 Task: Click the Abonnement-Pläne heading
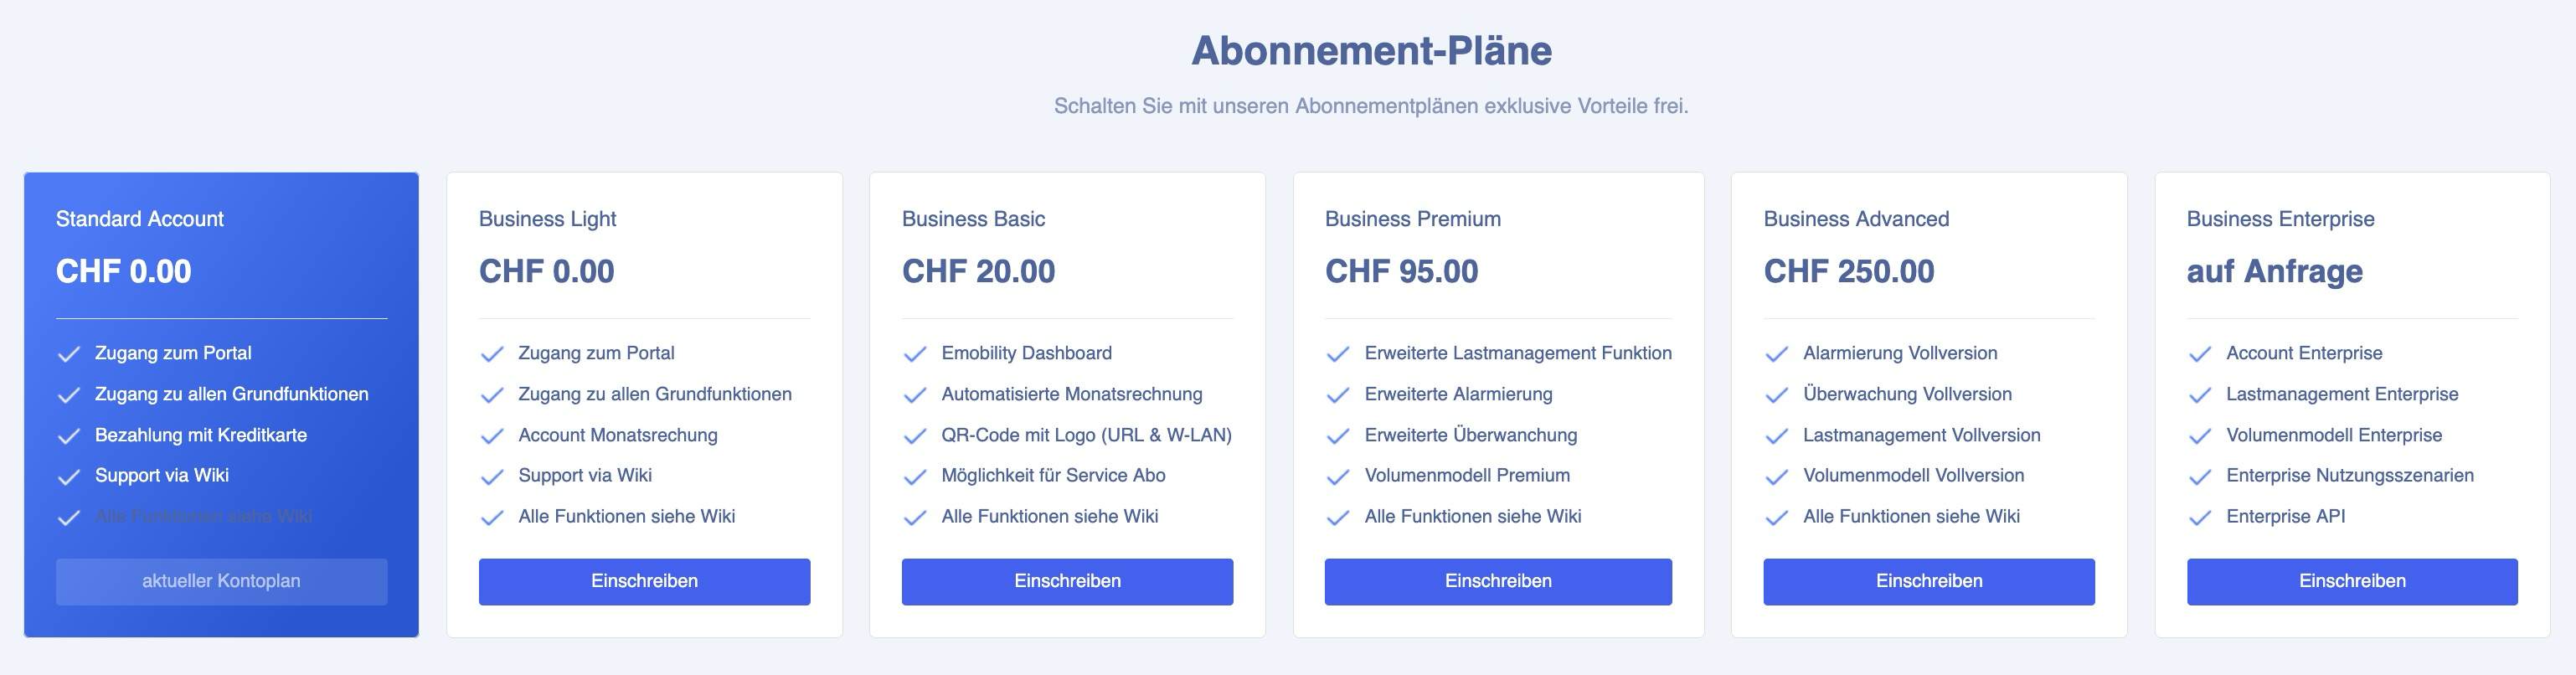1371,51
